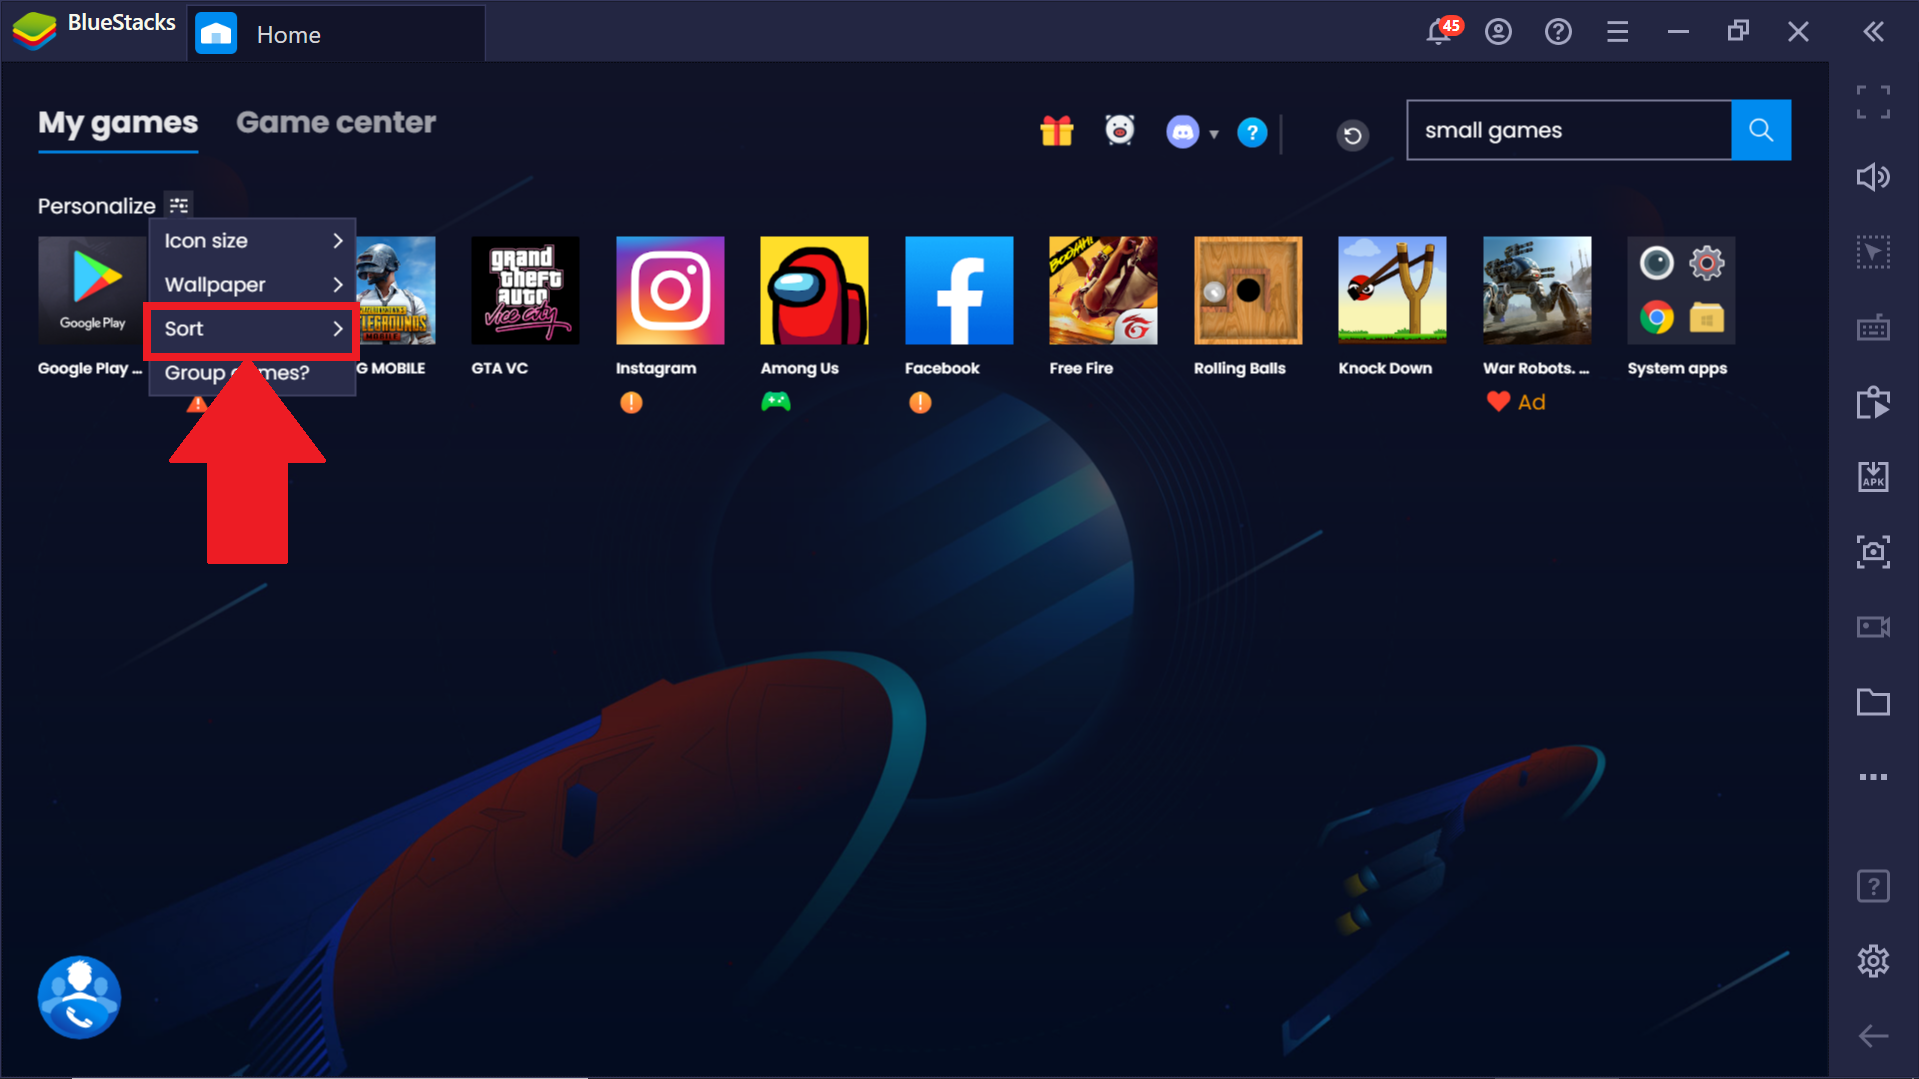The height and width of the screenshot is (1079, 1919).
Task: Open the support contact chat bubble
Action: (79, 997)
